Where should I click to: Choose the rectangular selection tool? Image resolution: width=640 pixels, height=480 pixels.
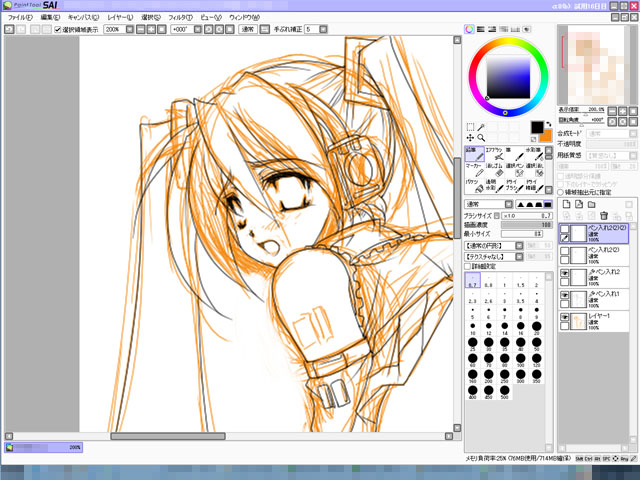(470, 127)
